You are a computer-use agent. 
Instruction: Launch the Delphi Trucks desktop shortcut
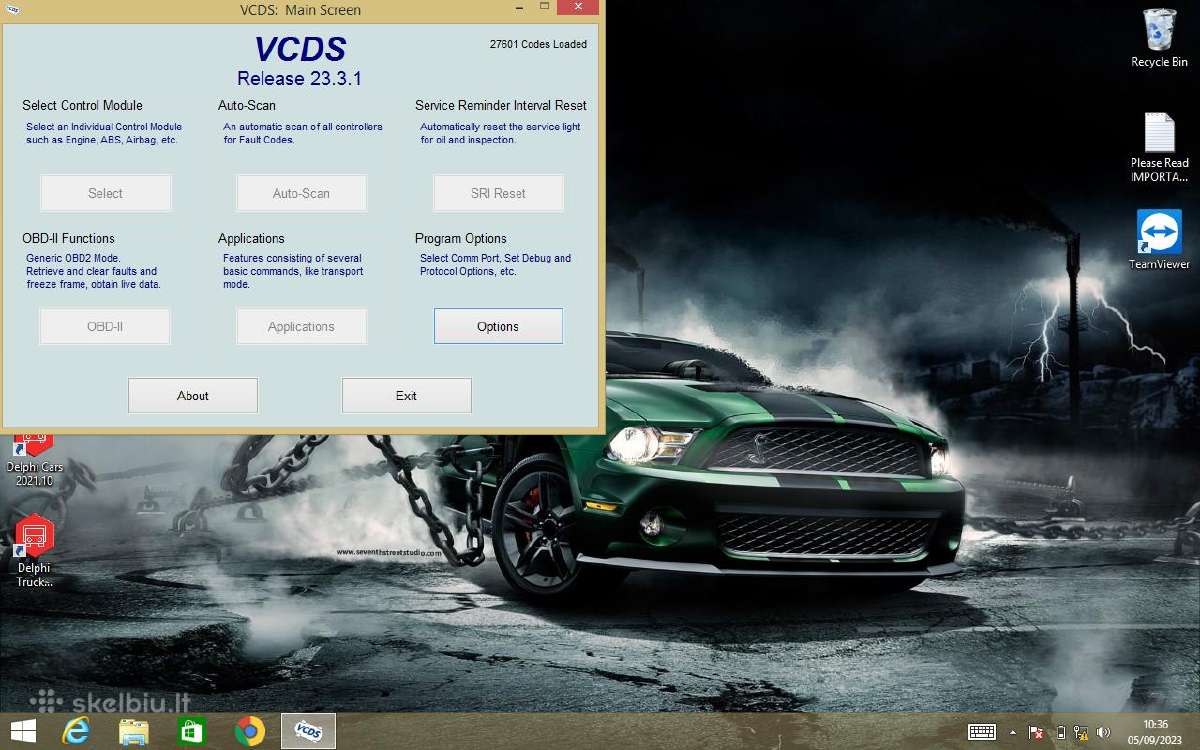[35, 551]
